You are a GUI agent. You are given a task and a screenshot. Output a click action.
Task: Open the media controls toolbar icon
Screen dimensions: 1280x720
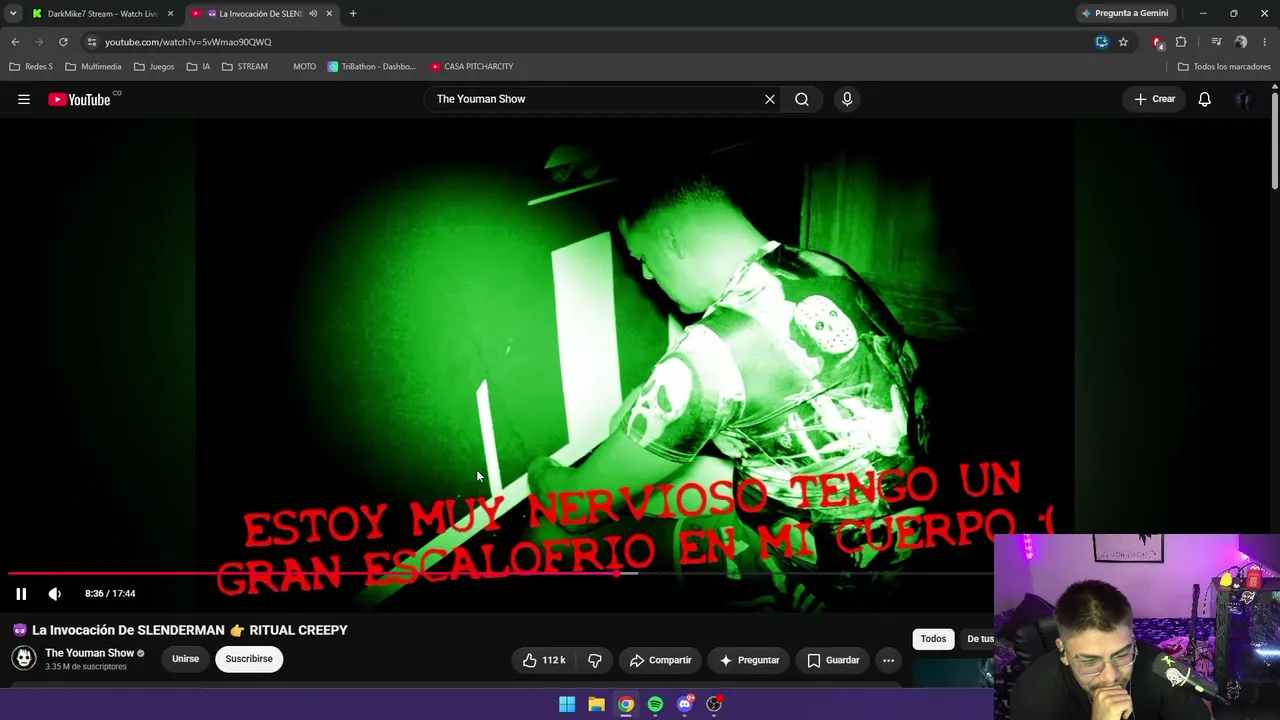(x=1216, y=42)
